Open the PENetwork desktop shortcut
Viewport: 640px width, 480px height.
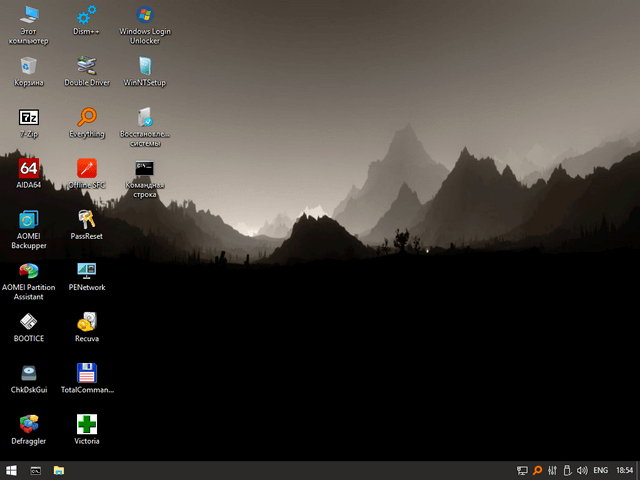[x=87, y=270]
